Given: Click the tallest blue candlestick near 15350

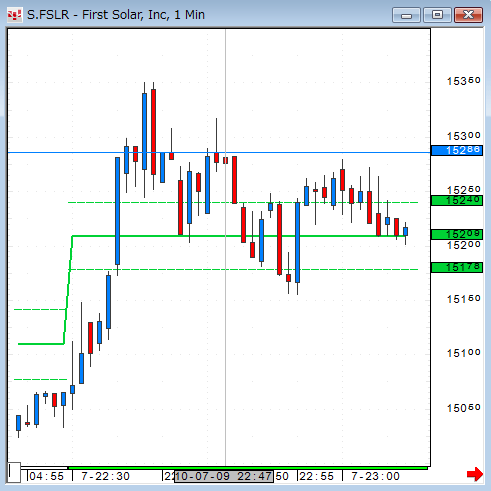Looking at the screenshot, I should point(144,131).
